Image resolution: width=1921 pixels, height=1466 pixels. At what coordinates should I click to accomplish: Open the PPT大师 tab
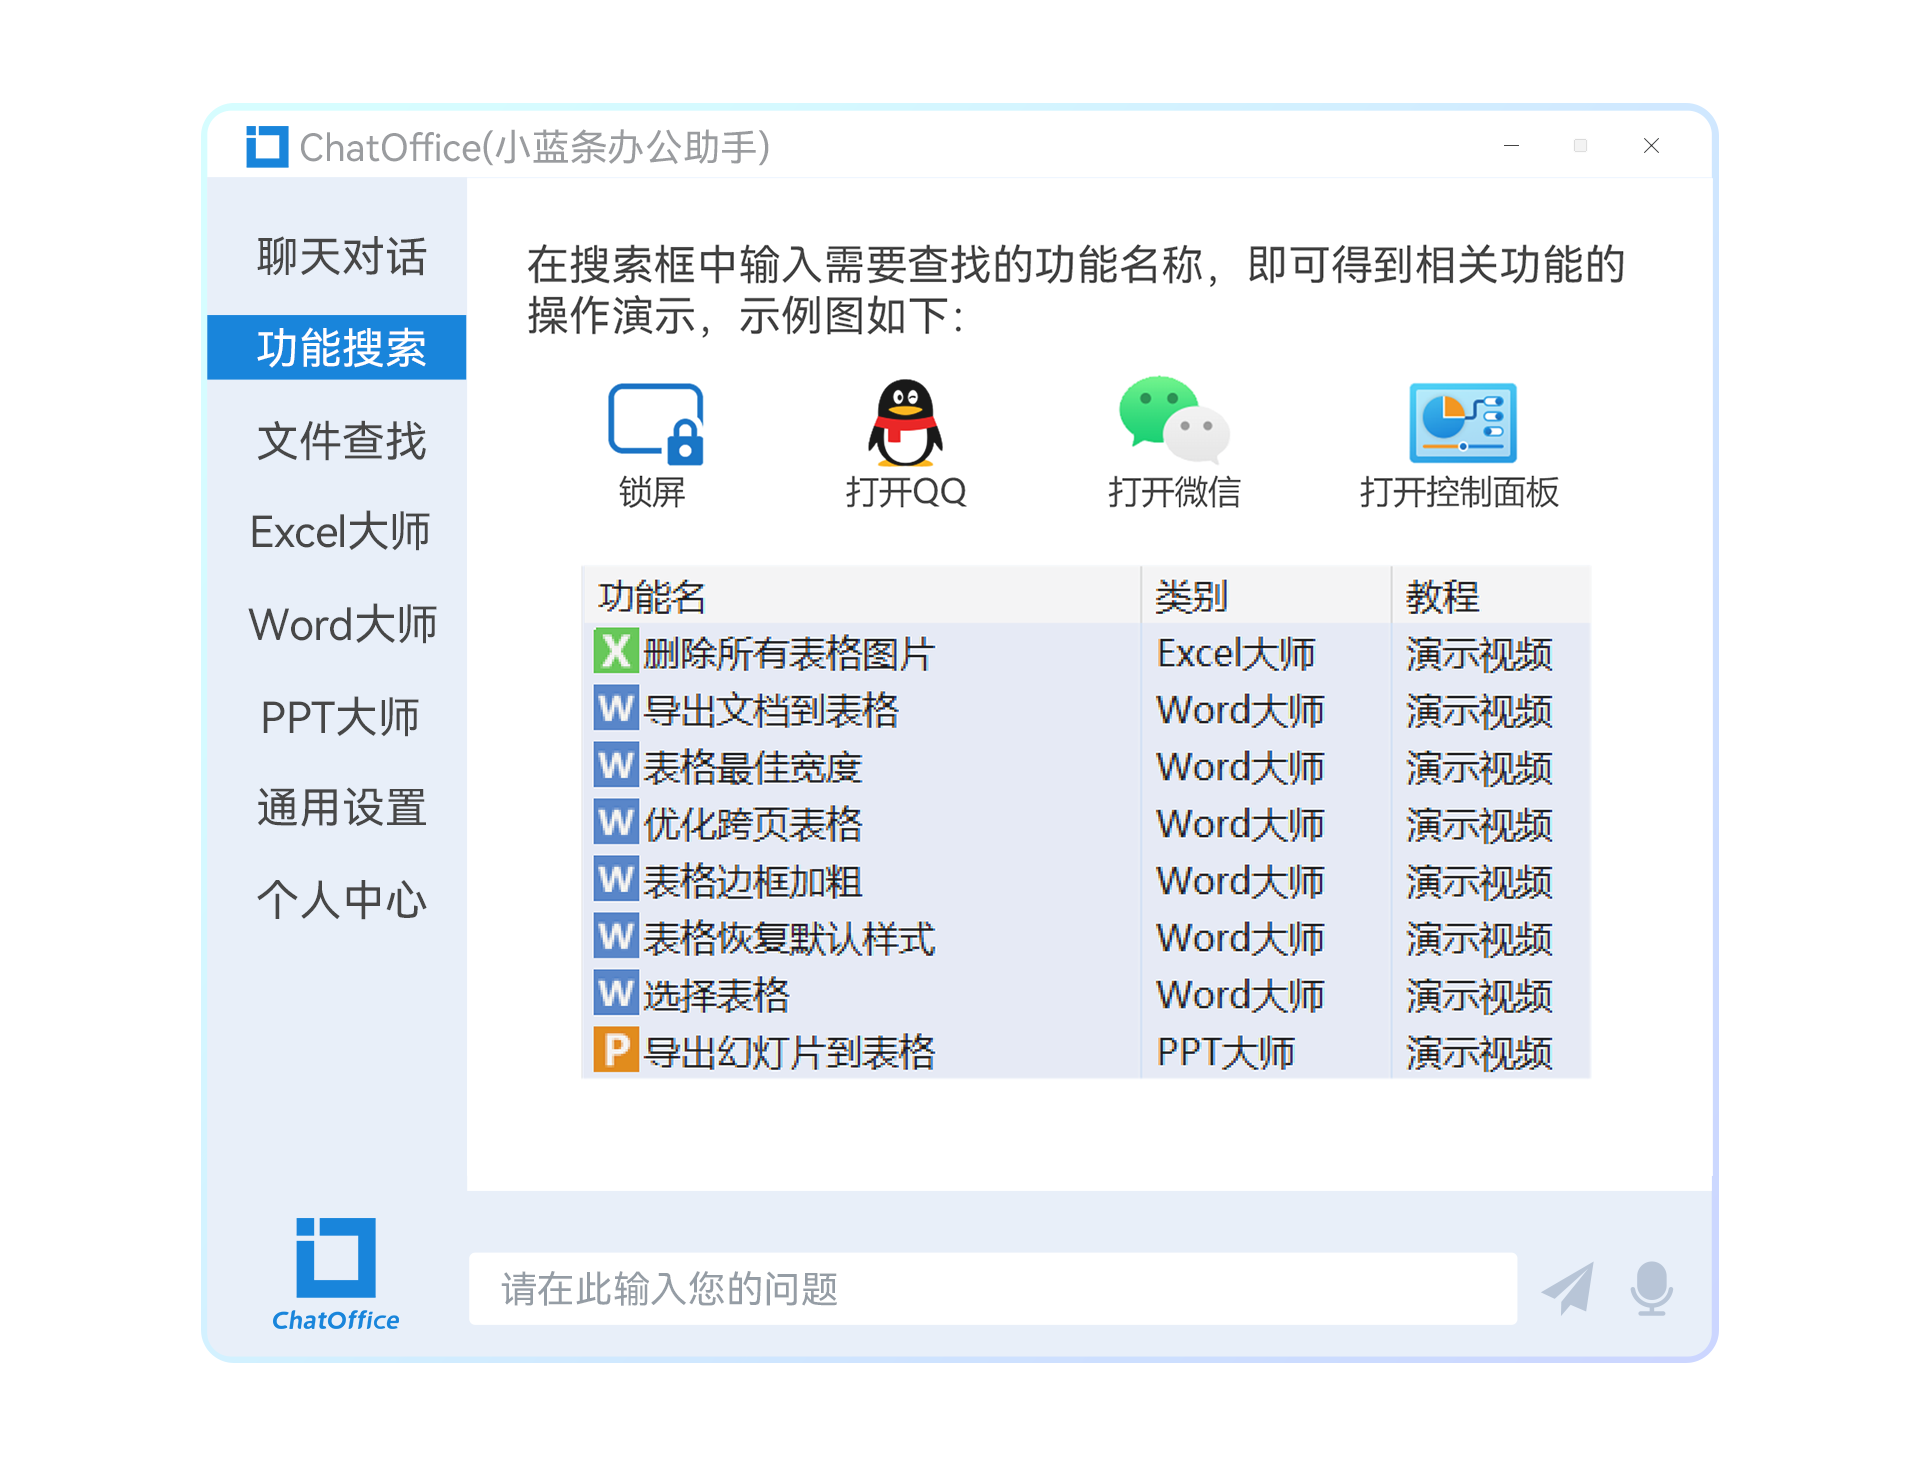tap(340, 717)
